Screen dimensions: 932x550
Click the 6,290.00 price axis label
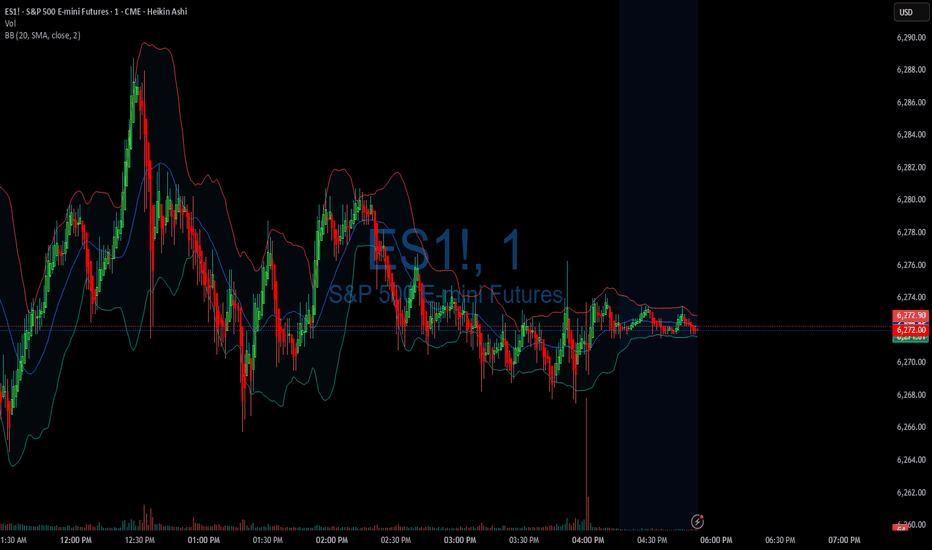(911, 37)
